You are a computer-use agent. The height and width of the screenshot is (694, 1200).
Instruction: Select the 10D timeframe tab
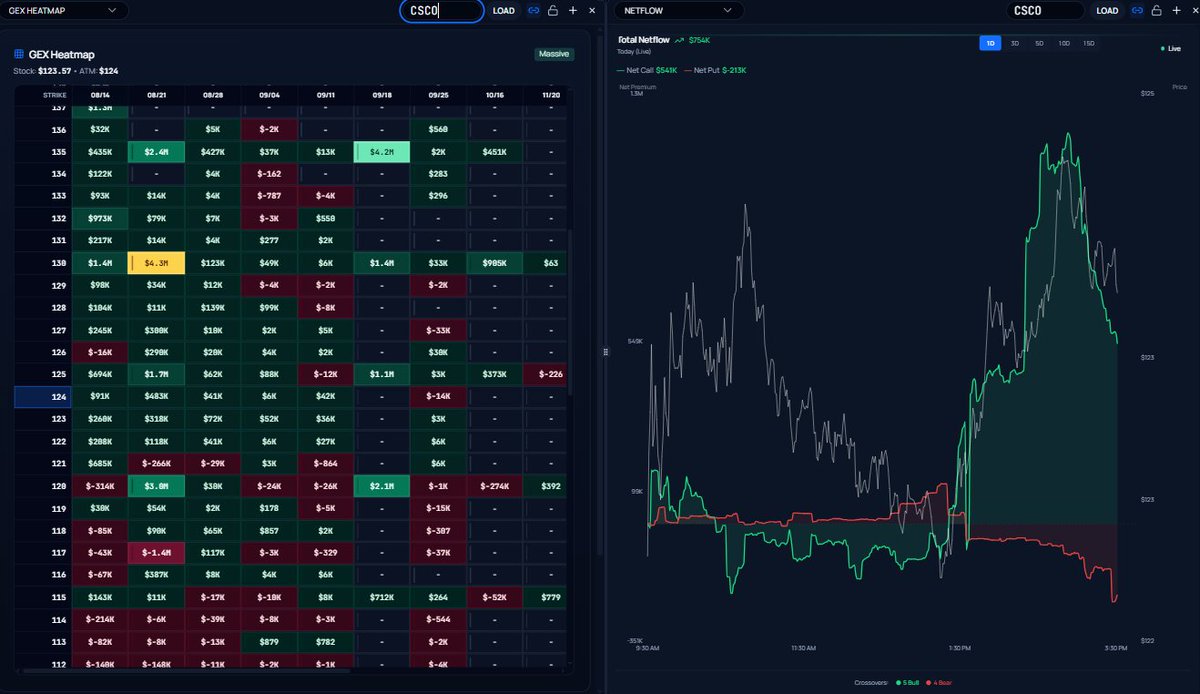1064,43
